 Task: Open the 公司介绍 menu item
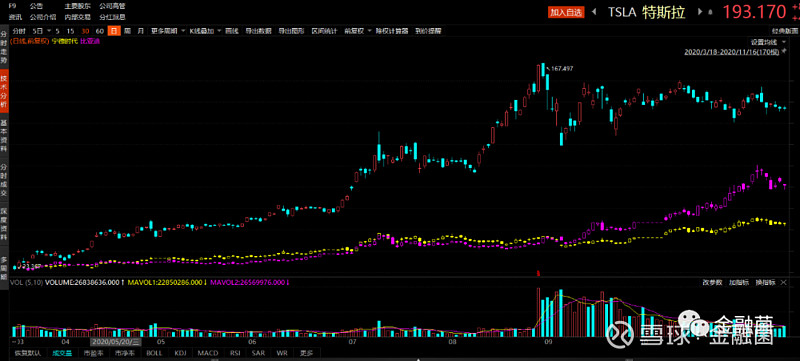pyautogui.click(x=43, y=17)
